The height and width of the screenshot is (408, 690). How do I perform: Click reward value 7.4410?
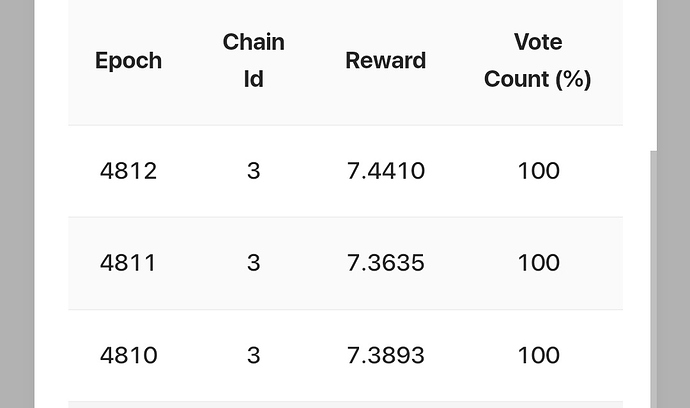[x=385, y=171]
